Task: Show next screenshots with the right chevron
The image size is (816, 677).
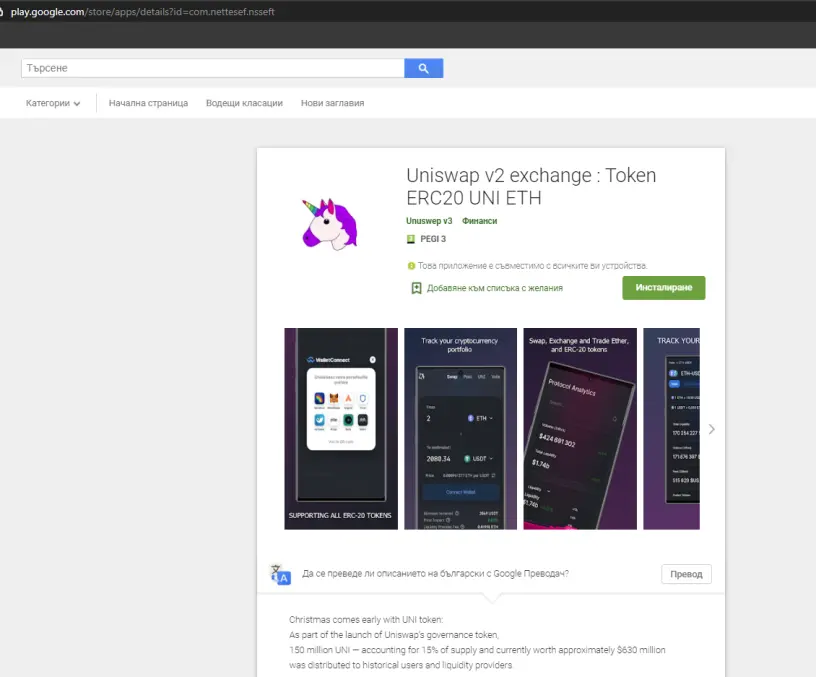Action: [x=711, y=429]
